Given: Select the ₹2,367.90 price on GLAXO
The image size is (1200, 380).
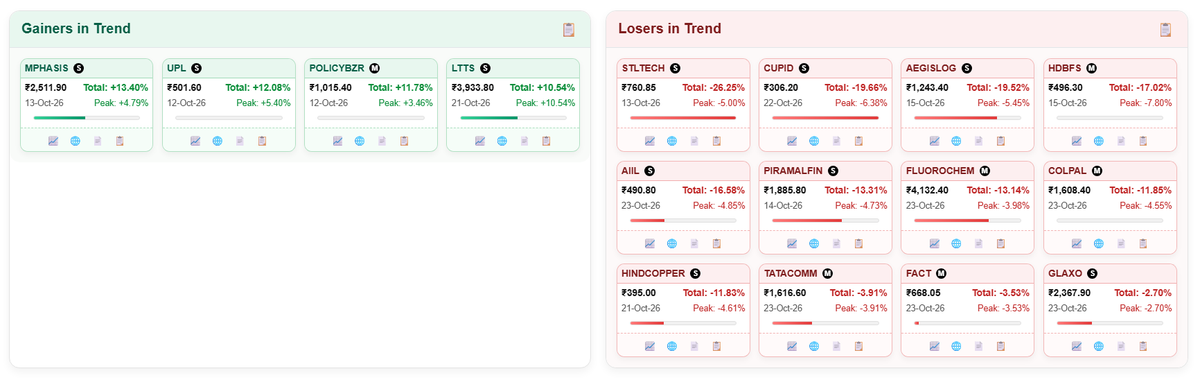Looking at the screenshot, I should (1069, 293).
